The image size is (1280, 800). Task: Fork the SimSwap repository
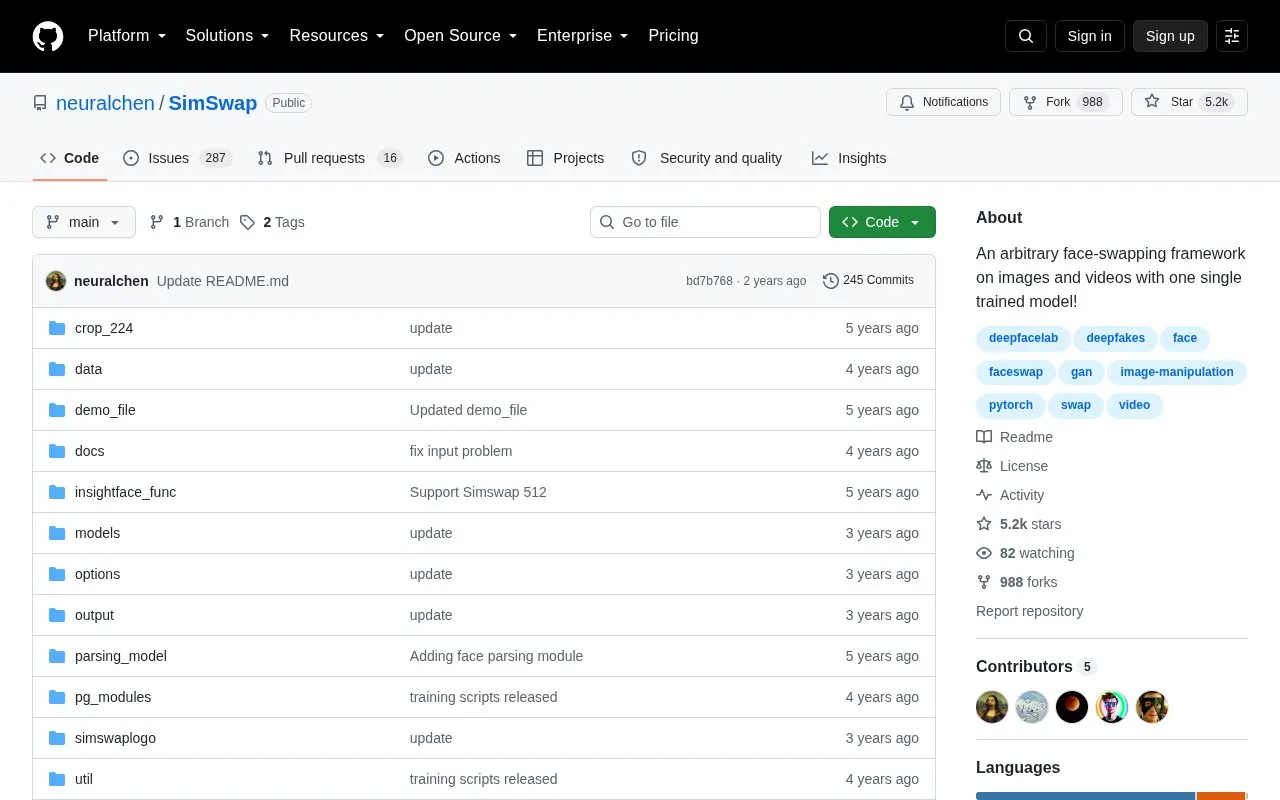(1066, 102)
